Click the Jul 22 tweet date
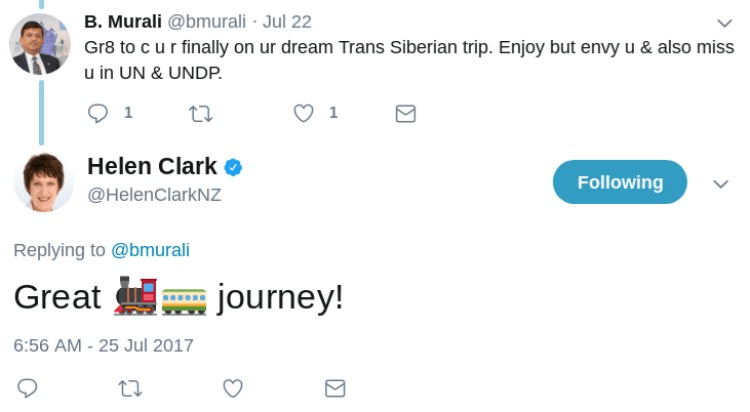This screenshot has width=750, height=412. pos(287,21)
